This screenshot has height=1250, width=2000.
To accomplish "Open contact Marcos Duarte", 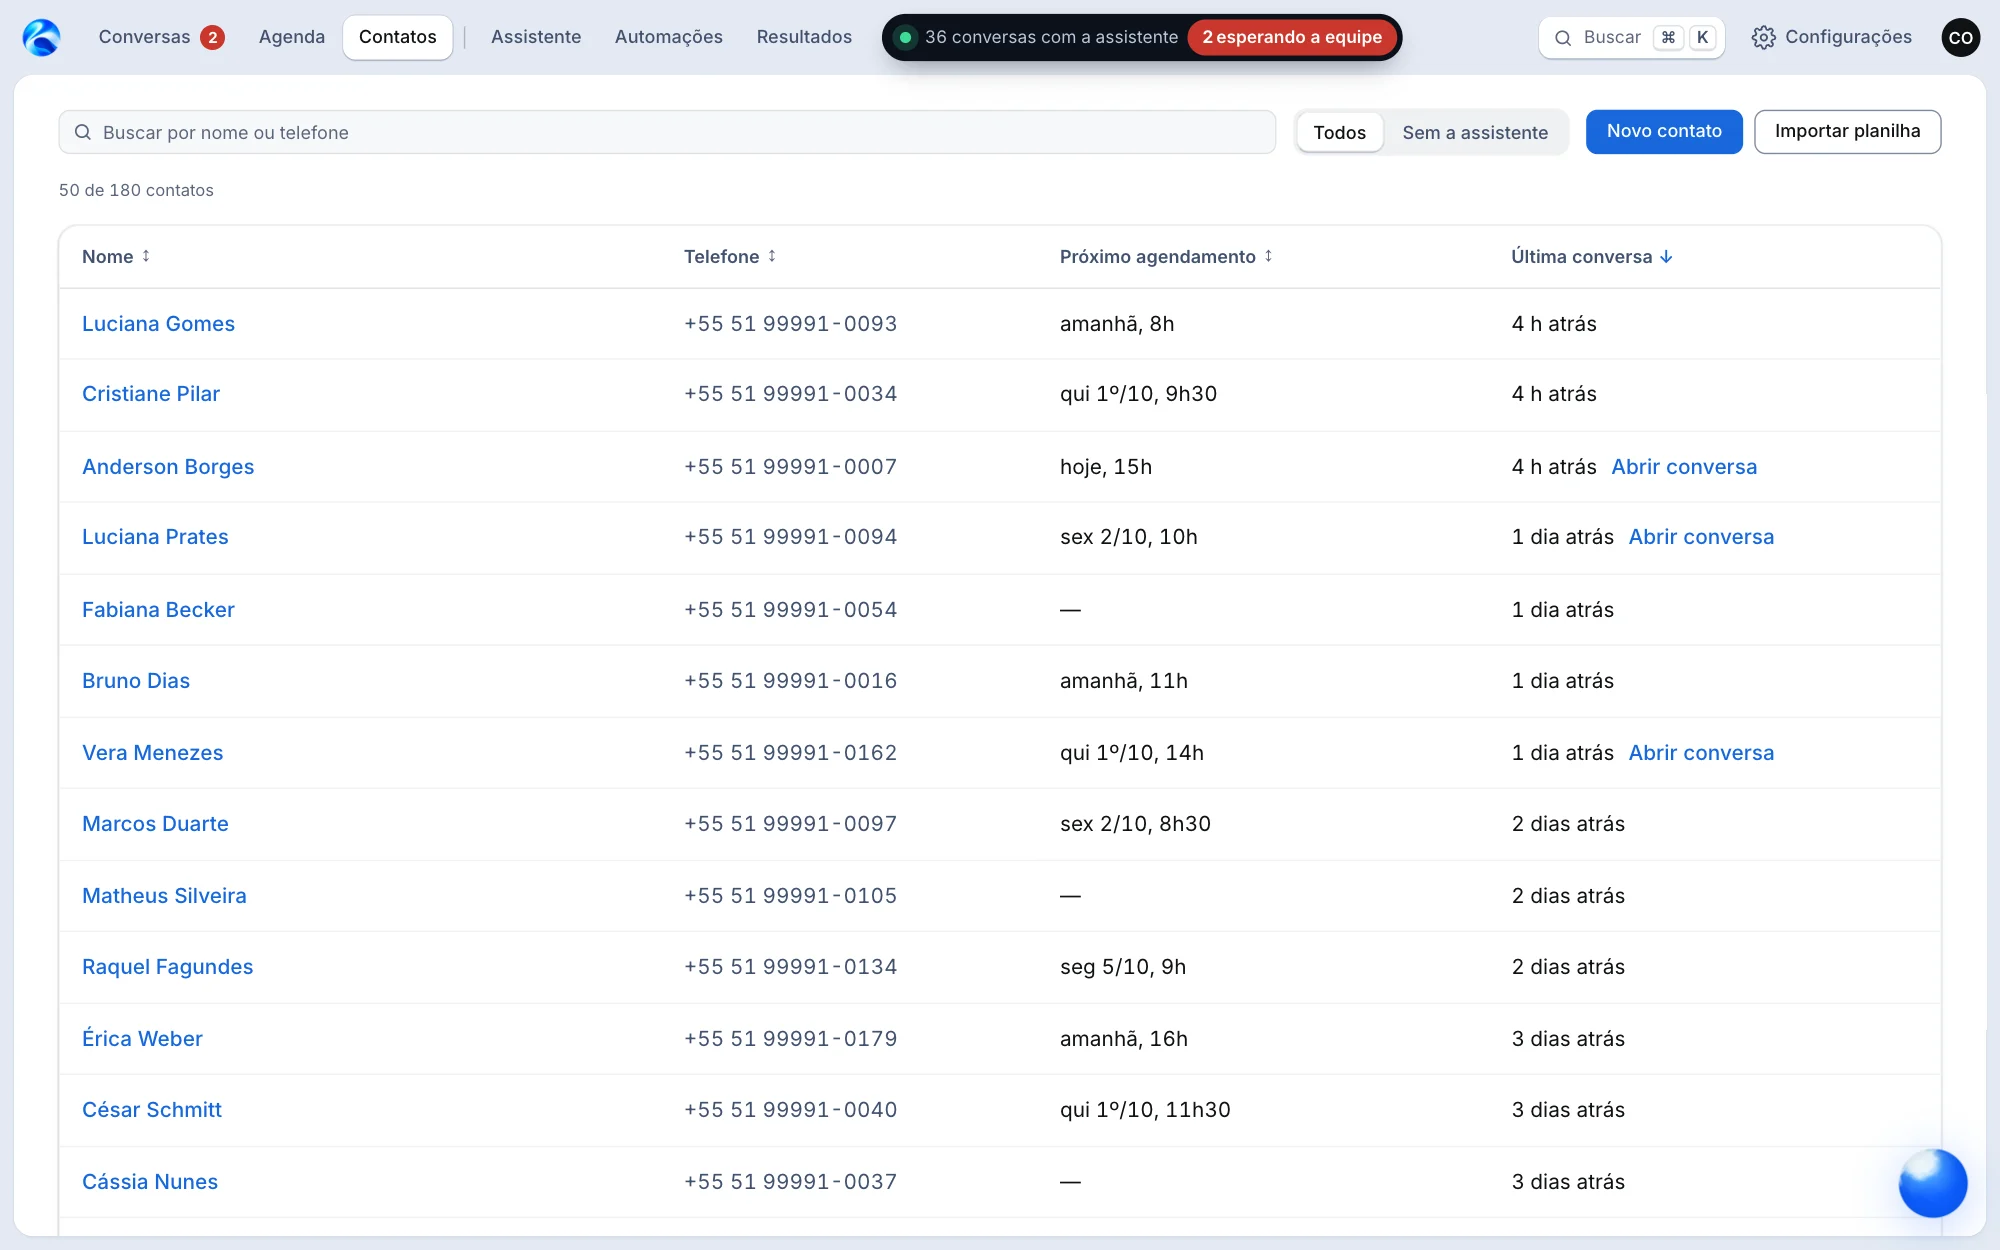I will coord(155,824).
